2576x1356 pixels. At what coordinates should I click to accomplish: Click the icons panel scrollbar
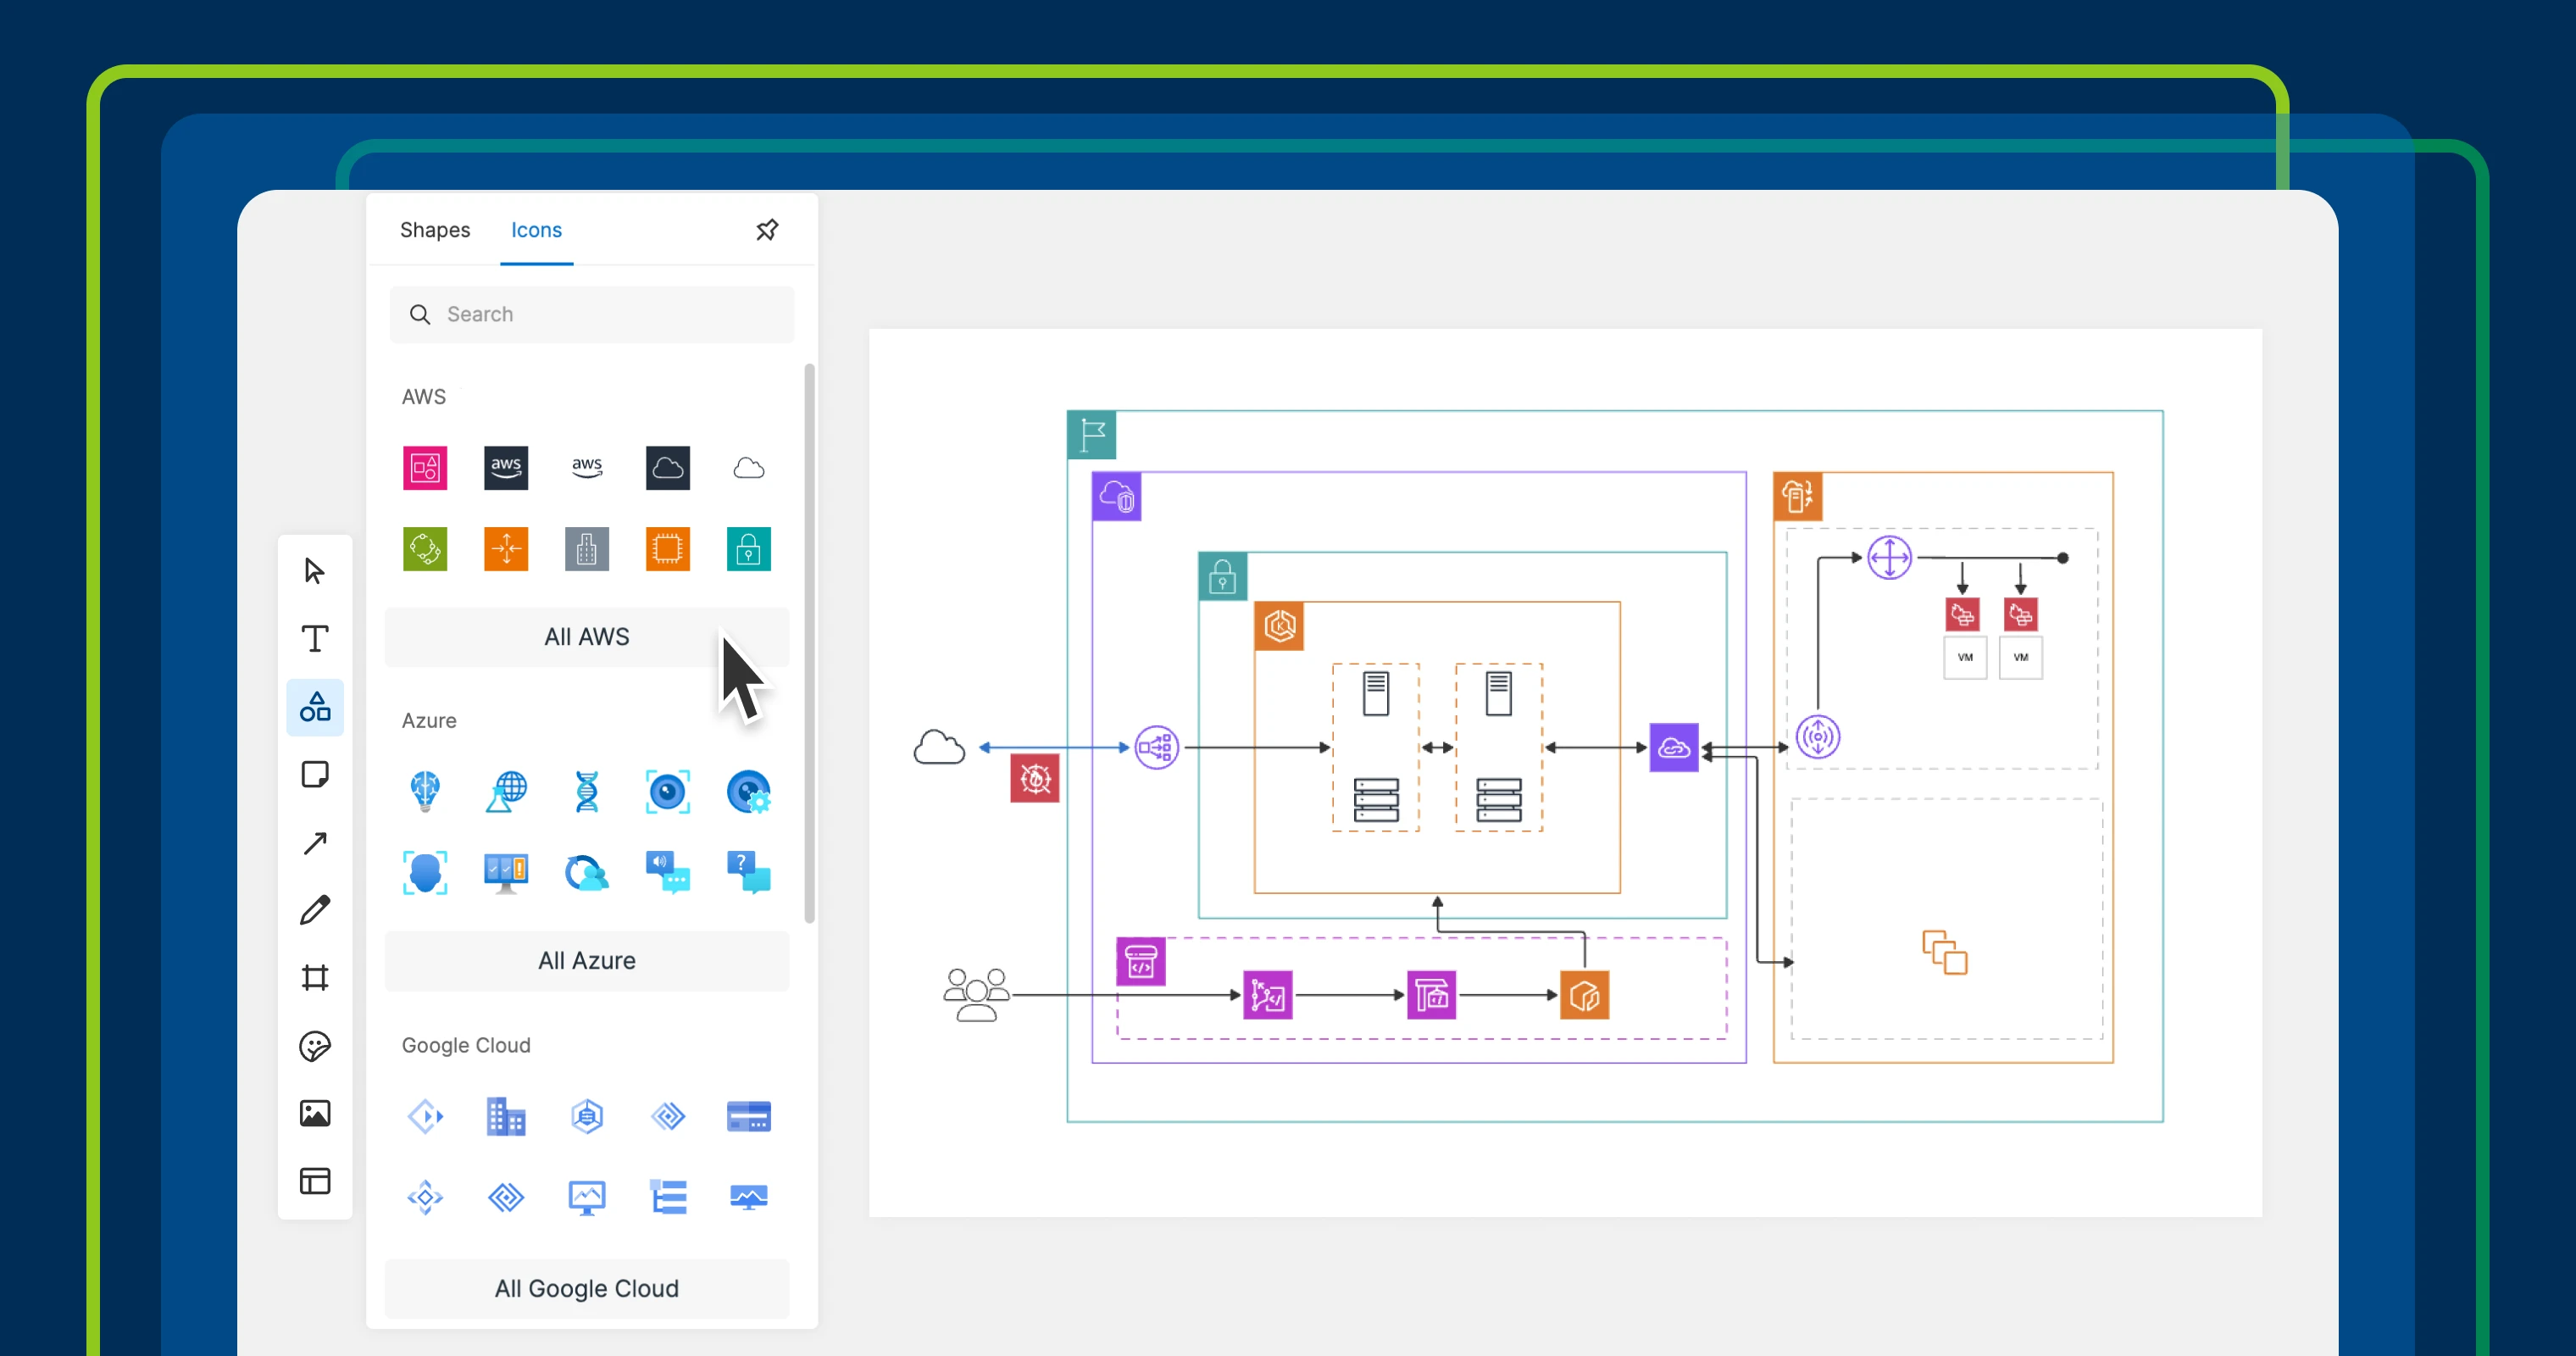(x=809, y=642)
